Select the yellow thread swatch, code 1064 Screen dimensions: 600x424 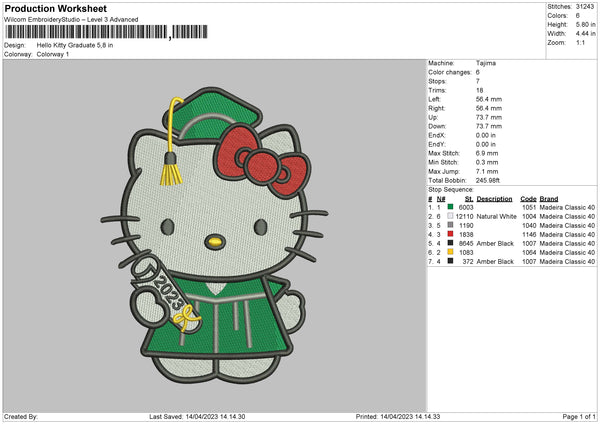click(451, 252)
